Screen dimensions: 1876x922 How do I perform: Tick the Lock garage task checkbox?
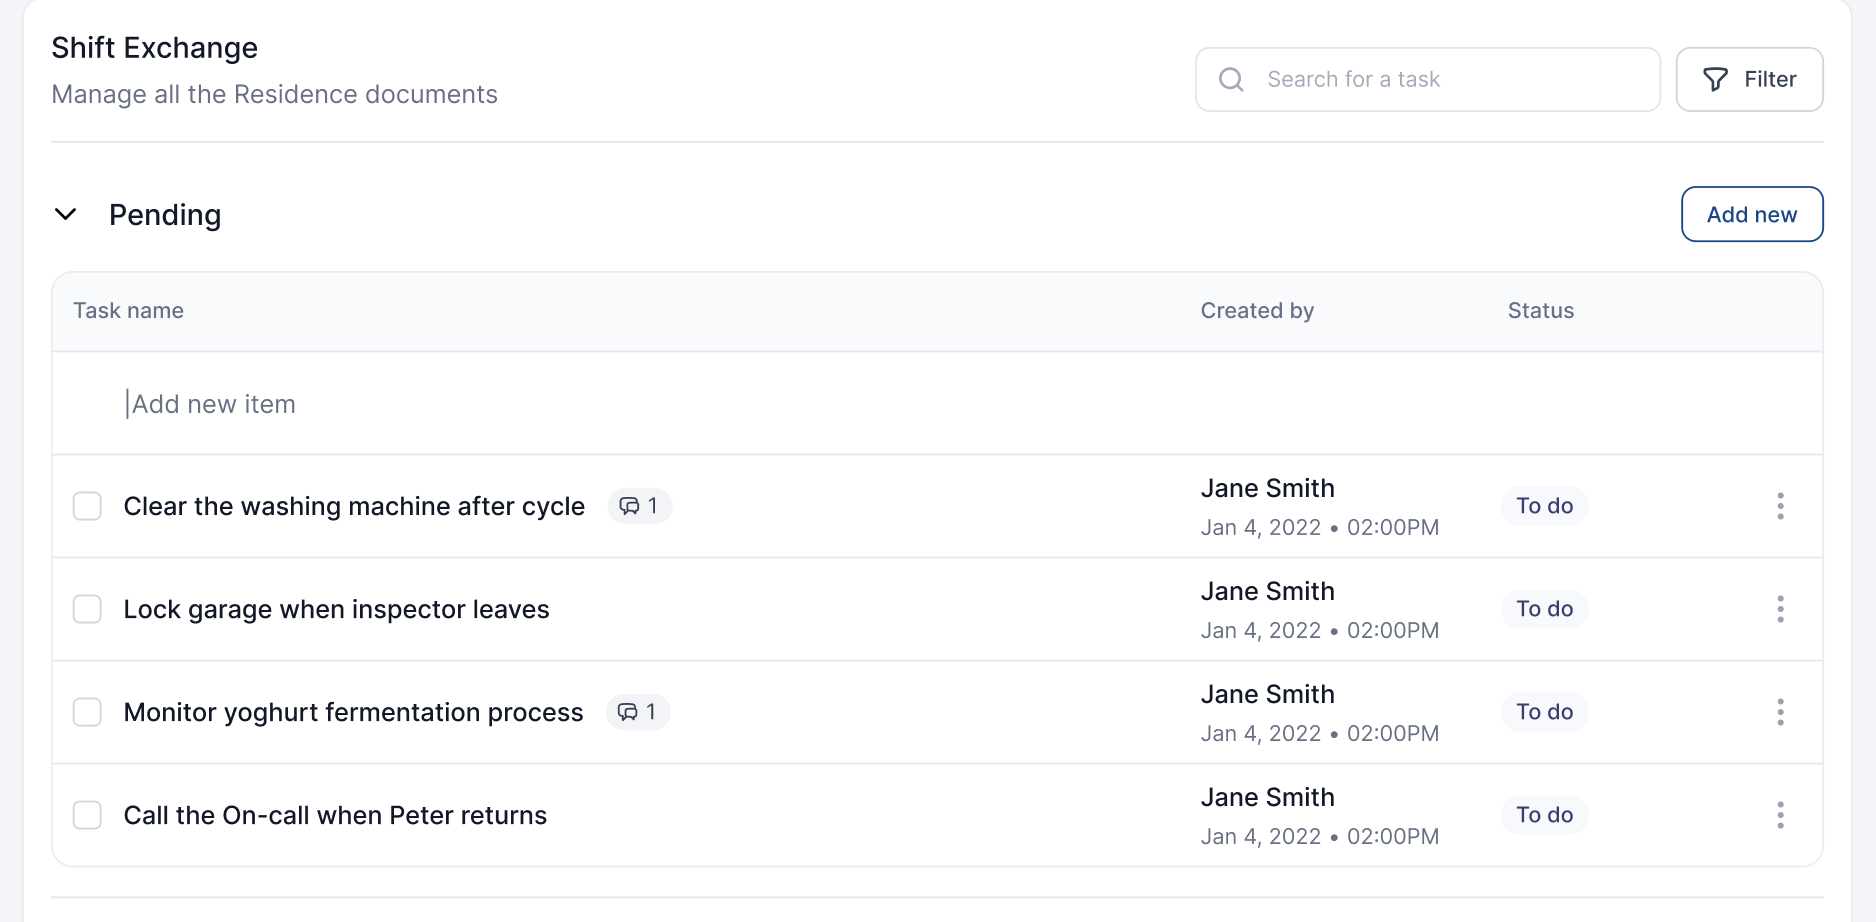click(88, 609)
